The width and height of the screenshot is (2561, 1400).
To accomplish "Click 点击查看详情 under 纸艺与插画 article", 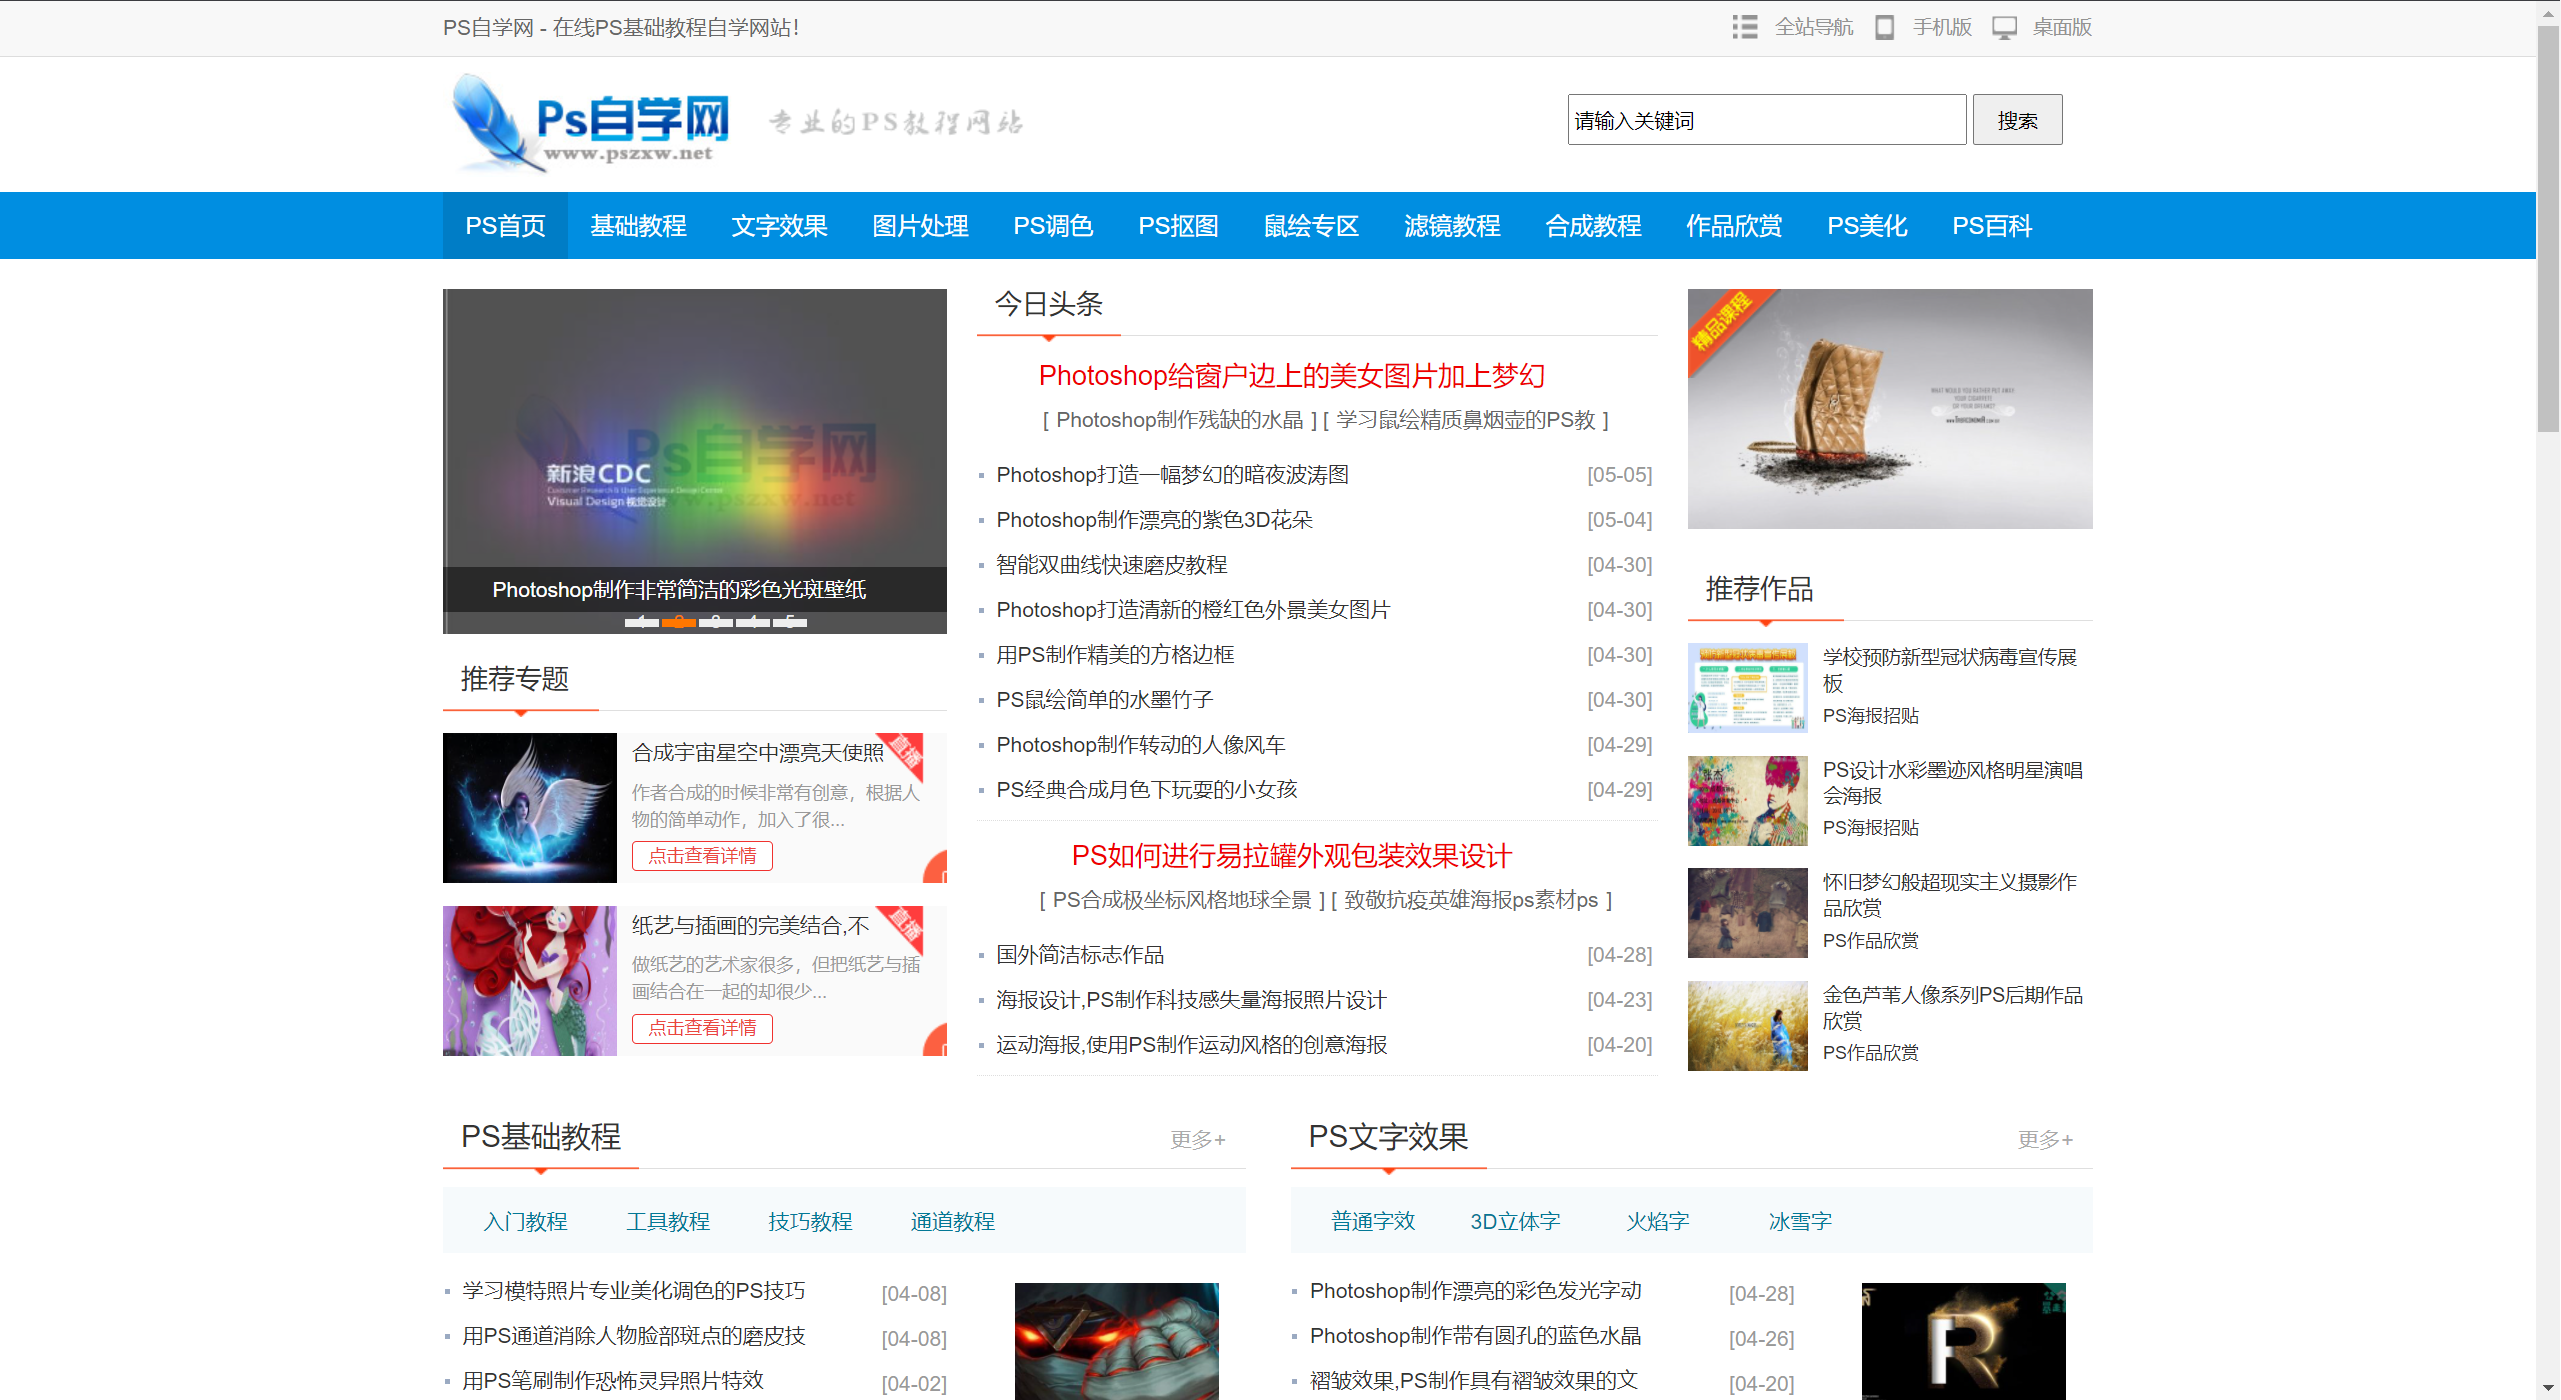I will 702,1028.
